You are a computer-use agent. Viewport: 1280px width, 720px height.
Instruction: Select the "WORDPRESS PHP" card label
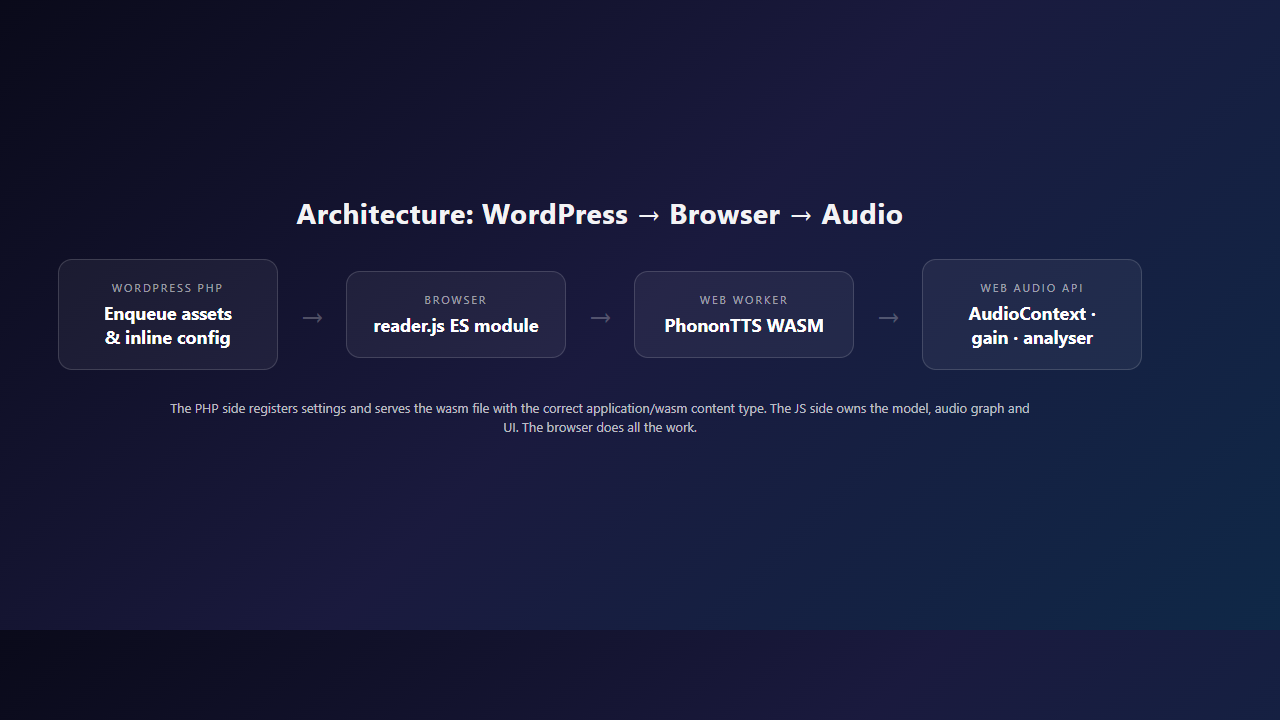pyautogui.click(x=168, y=288)
